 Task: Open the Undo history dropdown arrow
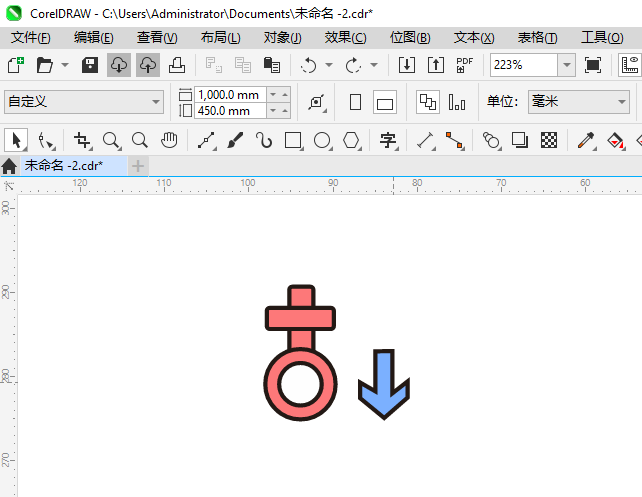[x=329, y=65]
